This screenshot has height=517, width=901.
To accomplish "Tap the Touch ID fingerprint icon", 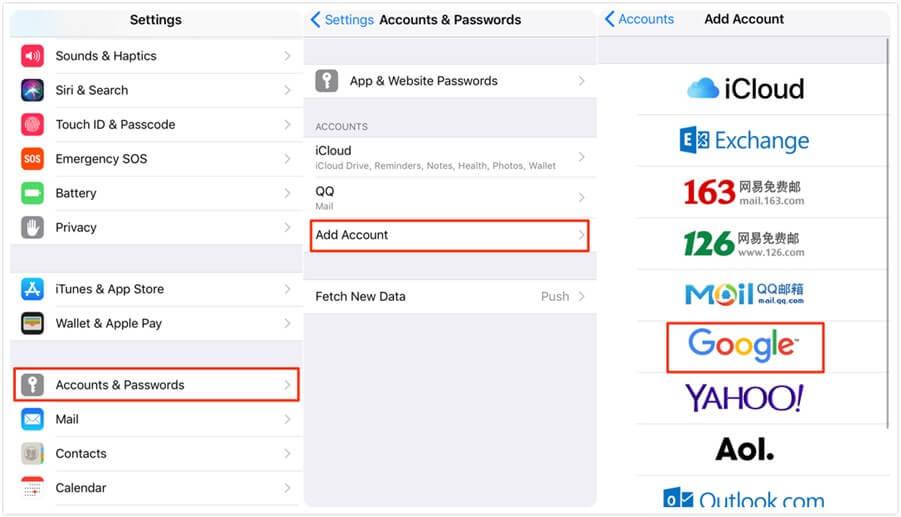I will point(33,125).
